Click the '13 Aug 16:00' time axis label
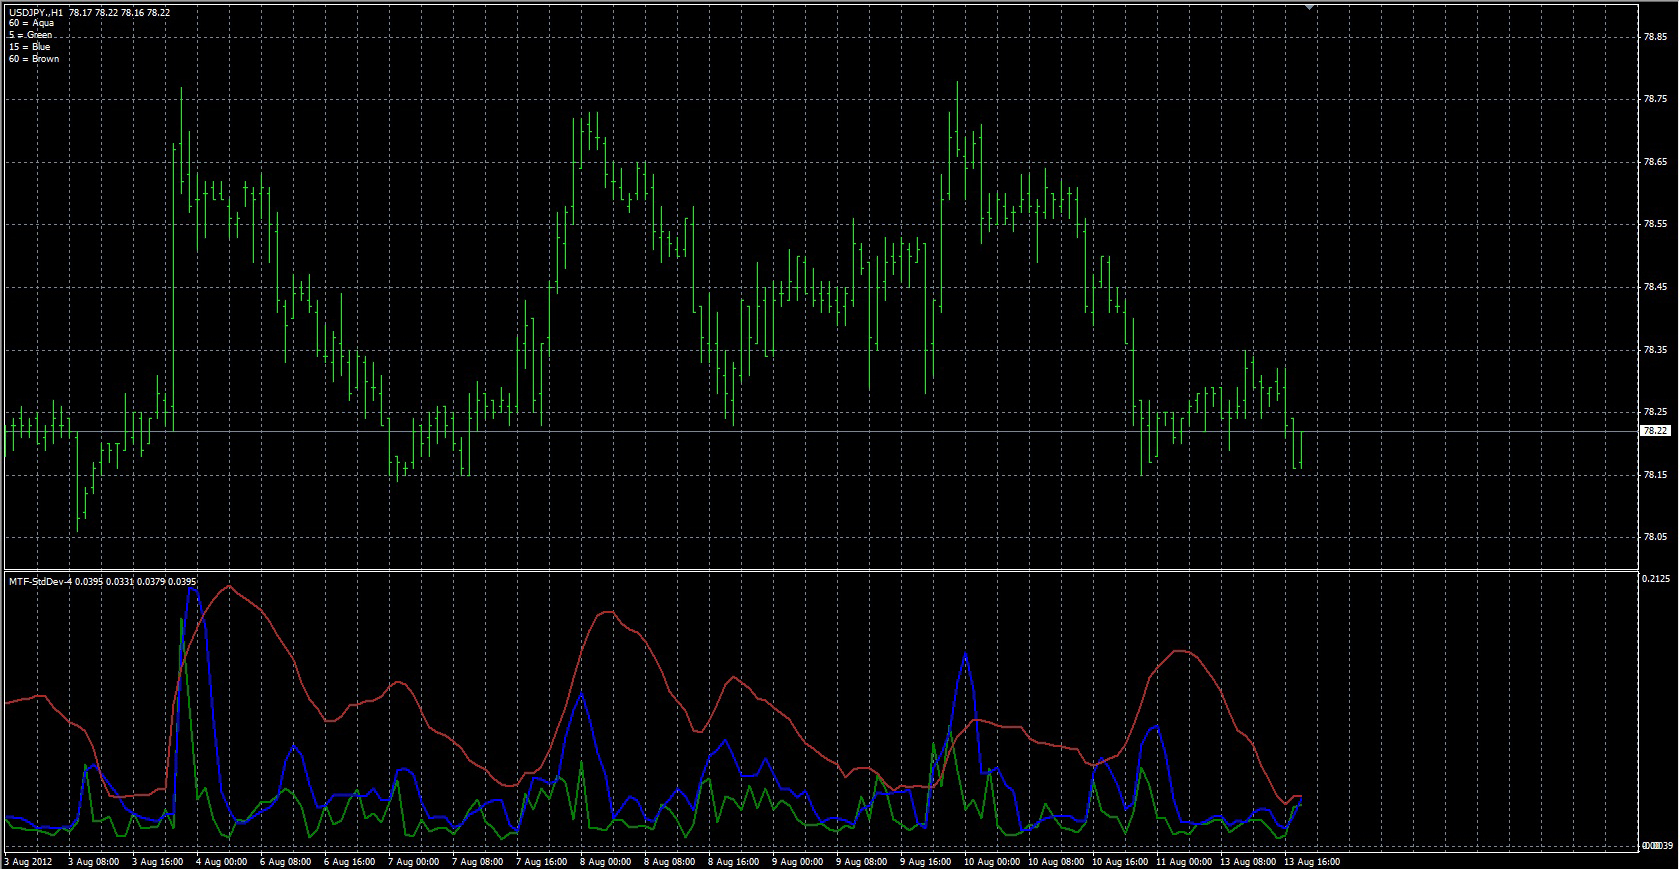This screenshot has width=1680, height=869. (x=1311, y=861)
